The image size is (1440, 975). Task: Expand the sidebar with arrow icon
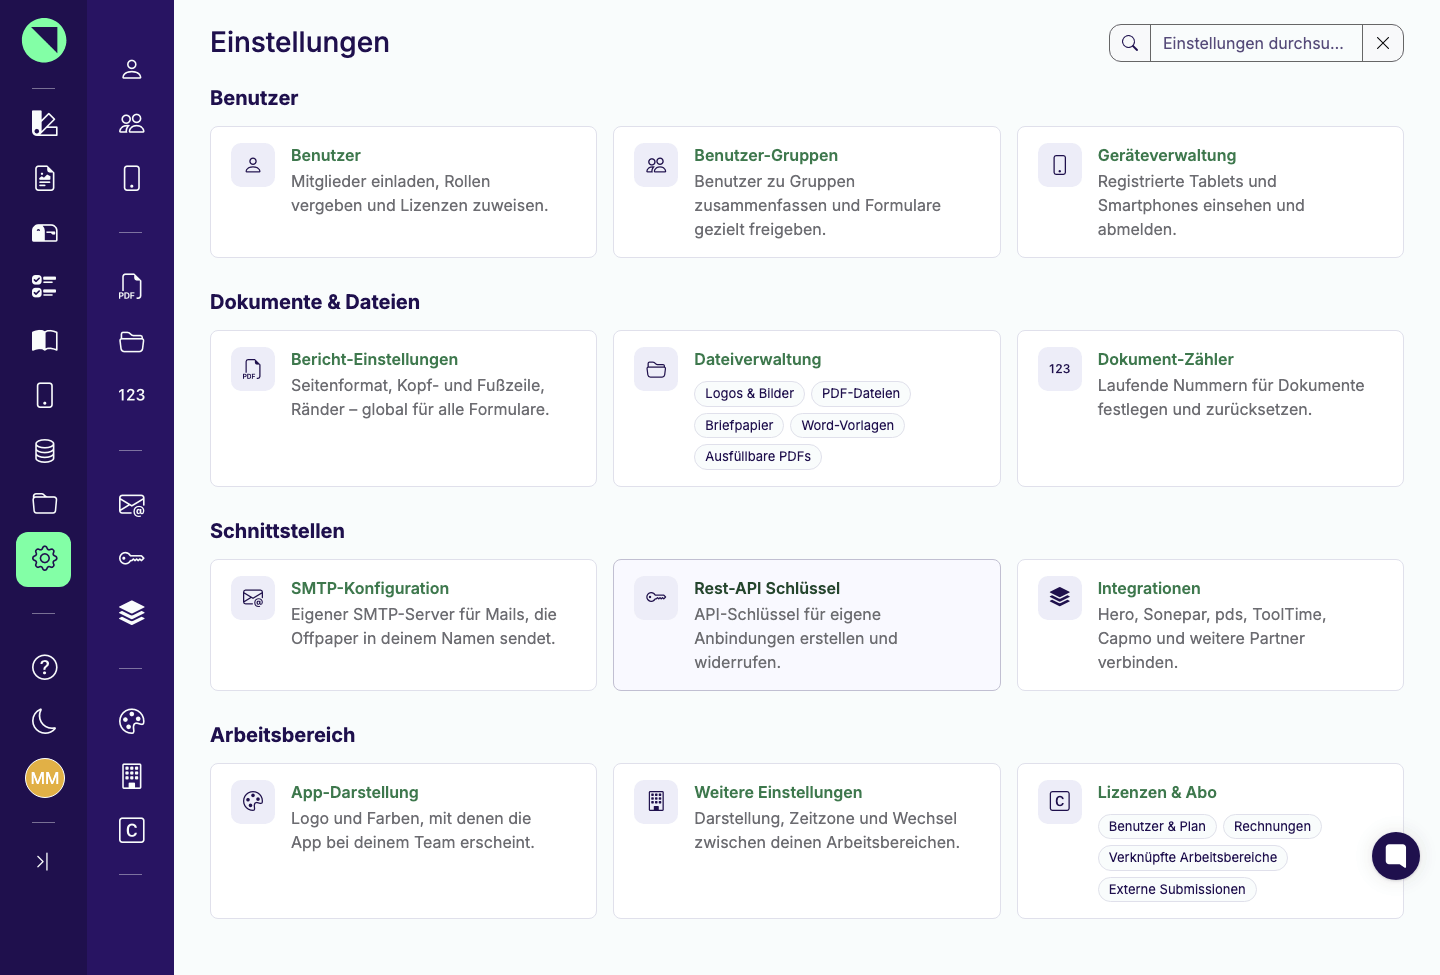click(x=43, y=861)
